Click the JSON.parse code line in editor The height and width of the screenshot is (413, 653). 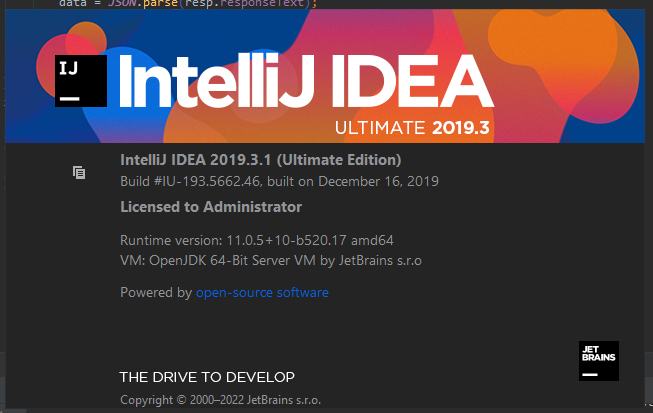(x=188, y=4)
